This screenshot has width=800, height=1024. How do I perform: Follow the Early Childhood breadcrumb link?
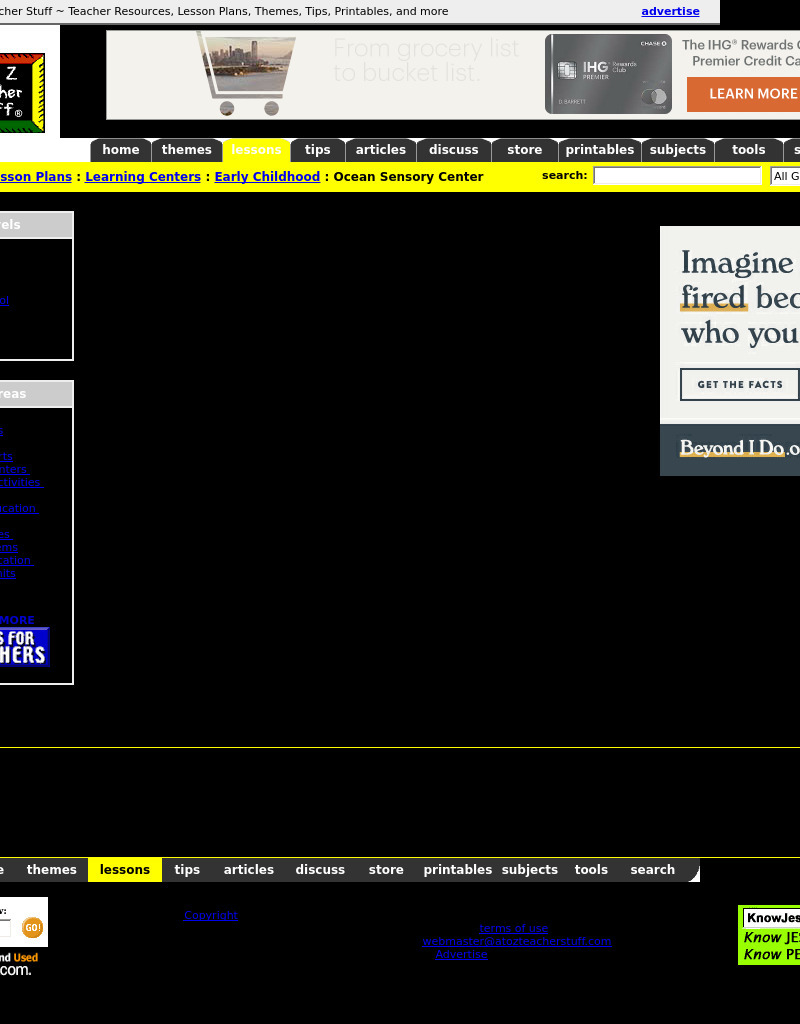click(267, 176)
